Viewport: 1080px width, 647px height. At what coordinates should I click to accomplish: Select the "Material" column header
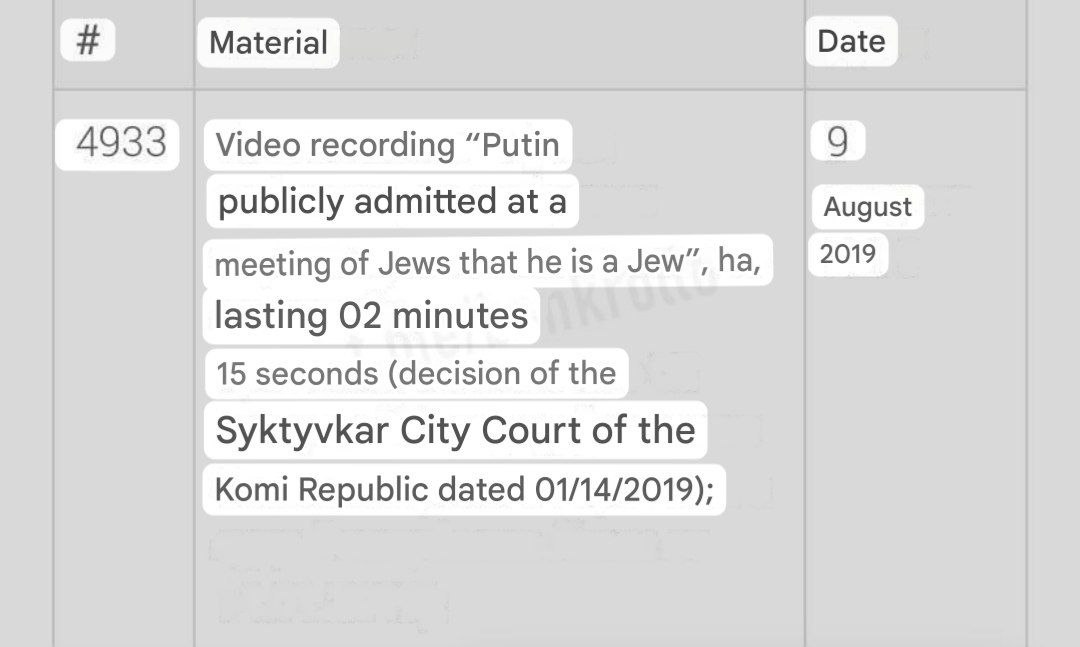[268, 43]
